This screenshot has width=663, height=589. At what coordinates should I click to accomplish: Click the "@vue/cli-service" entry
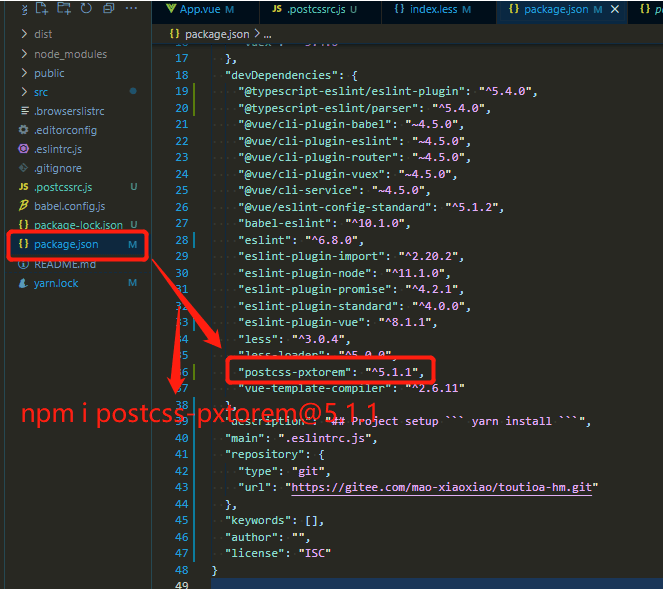pos(334,190)
